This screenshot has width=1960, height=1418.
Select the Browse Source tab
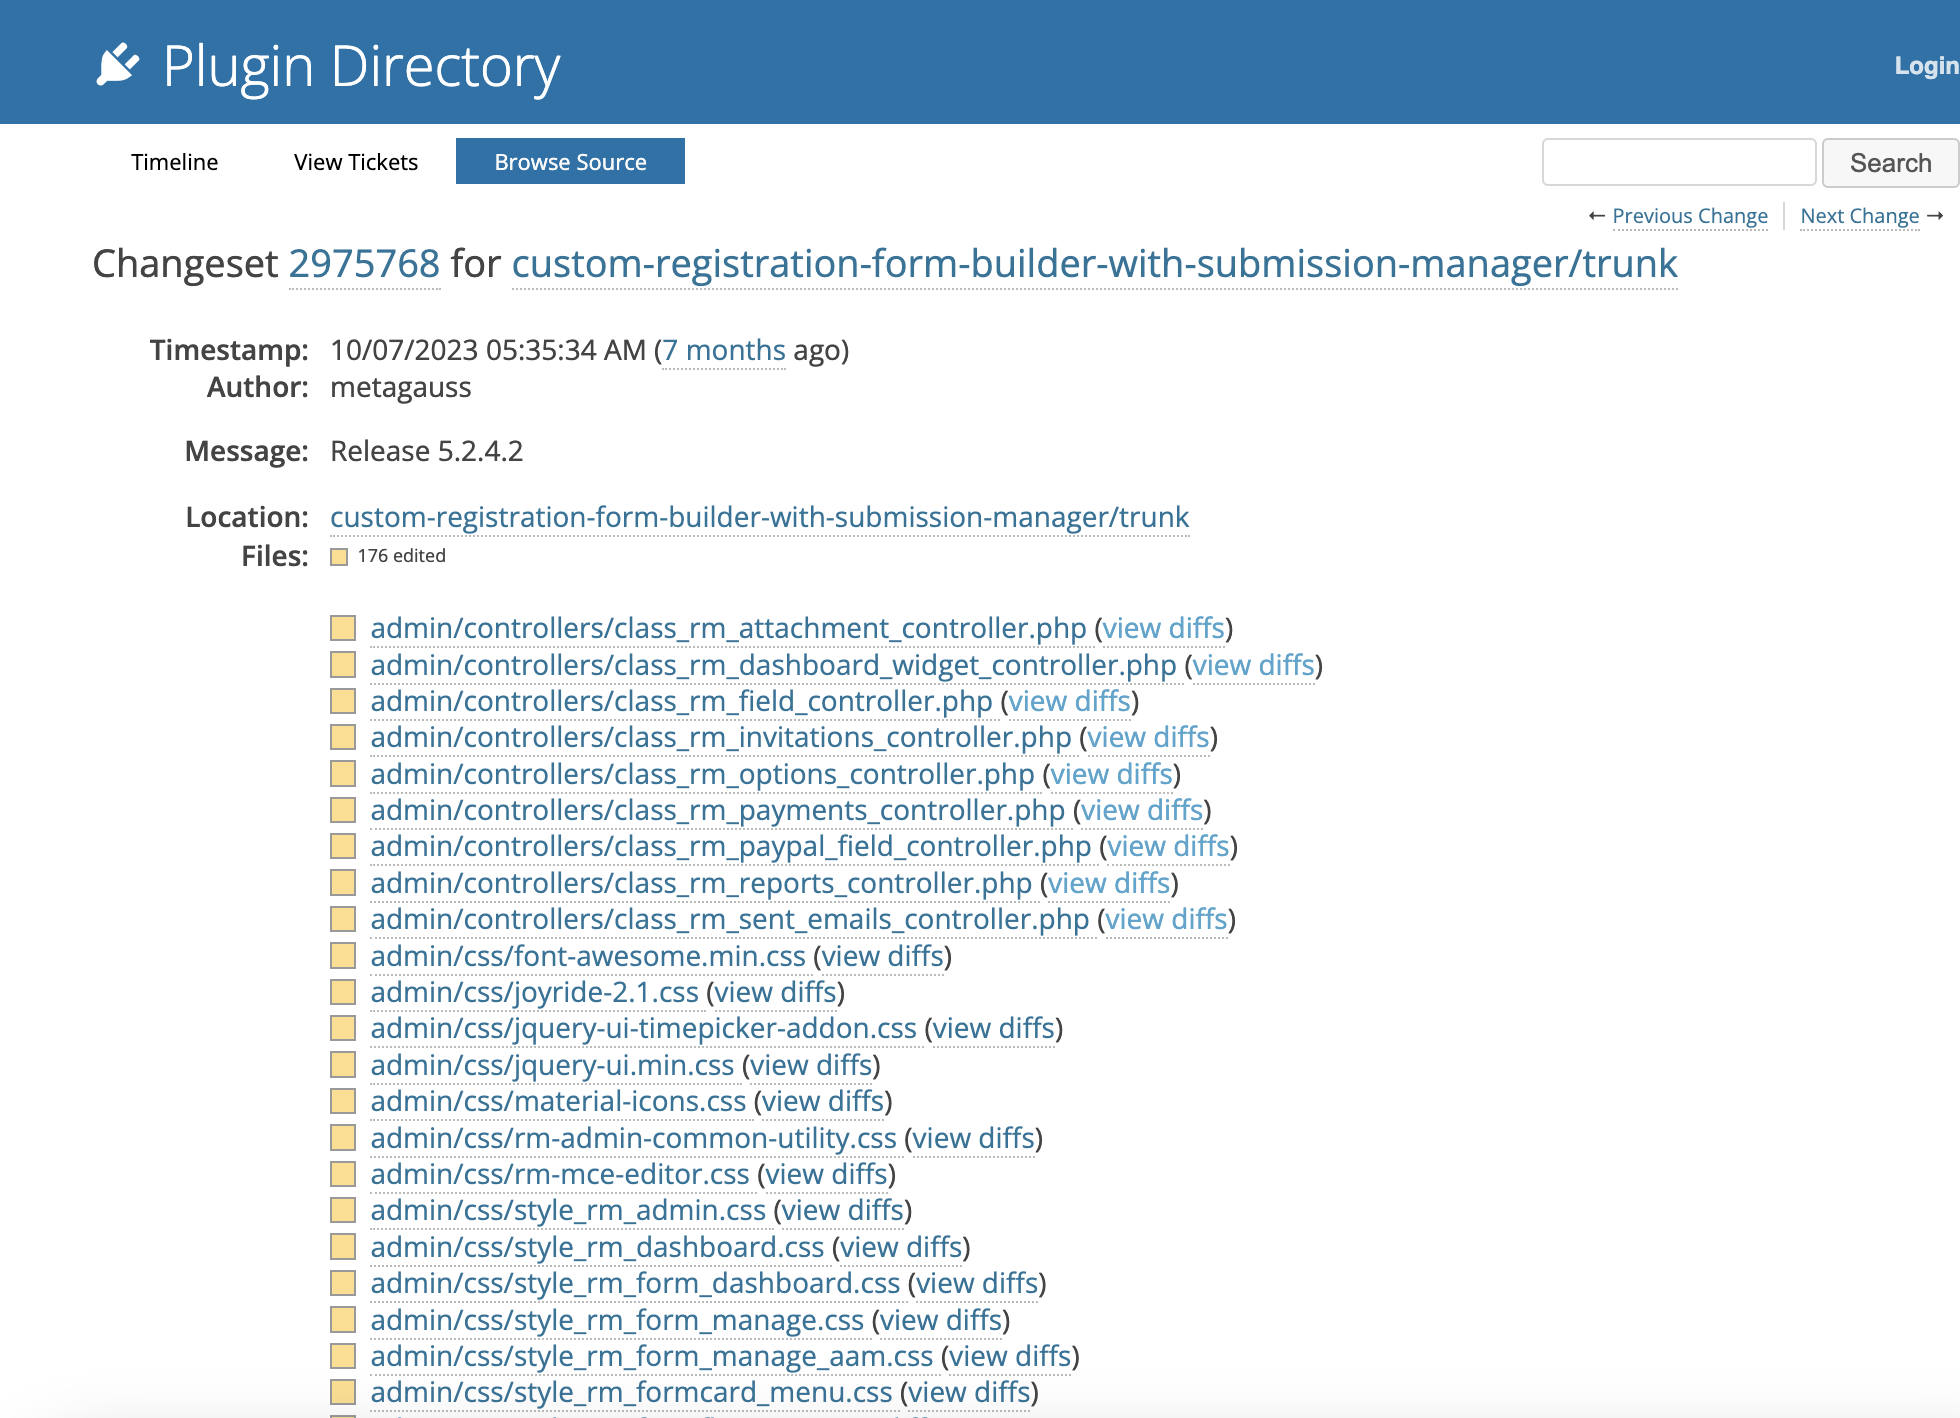coord(570,162)
